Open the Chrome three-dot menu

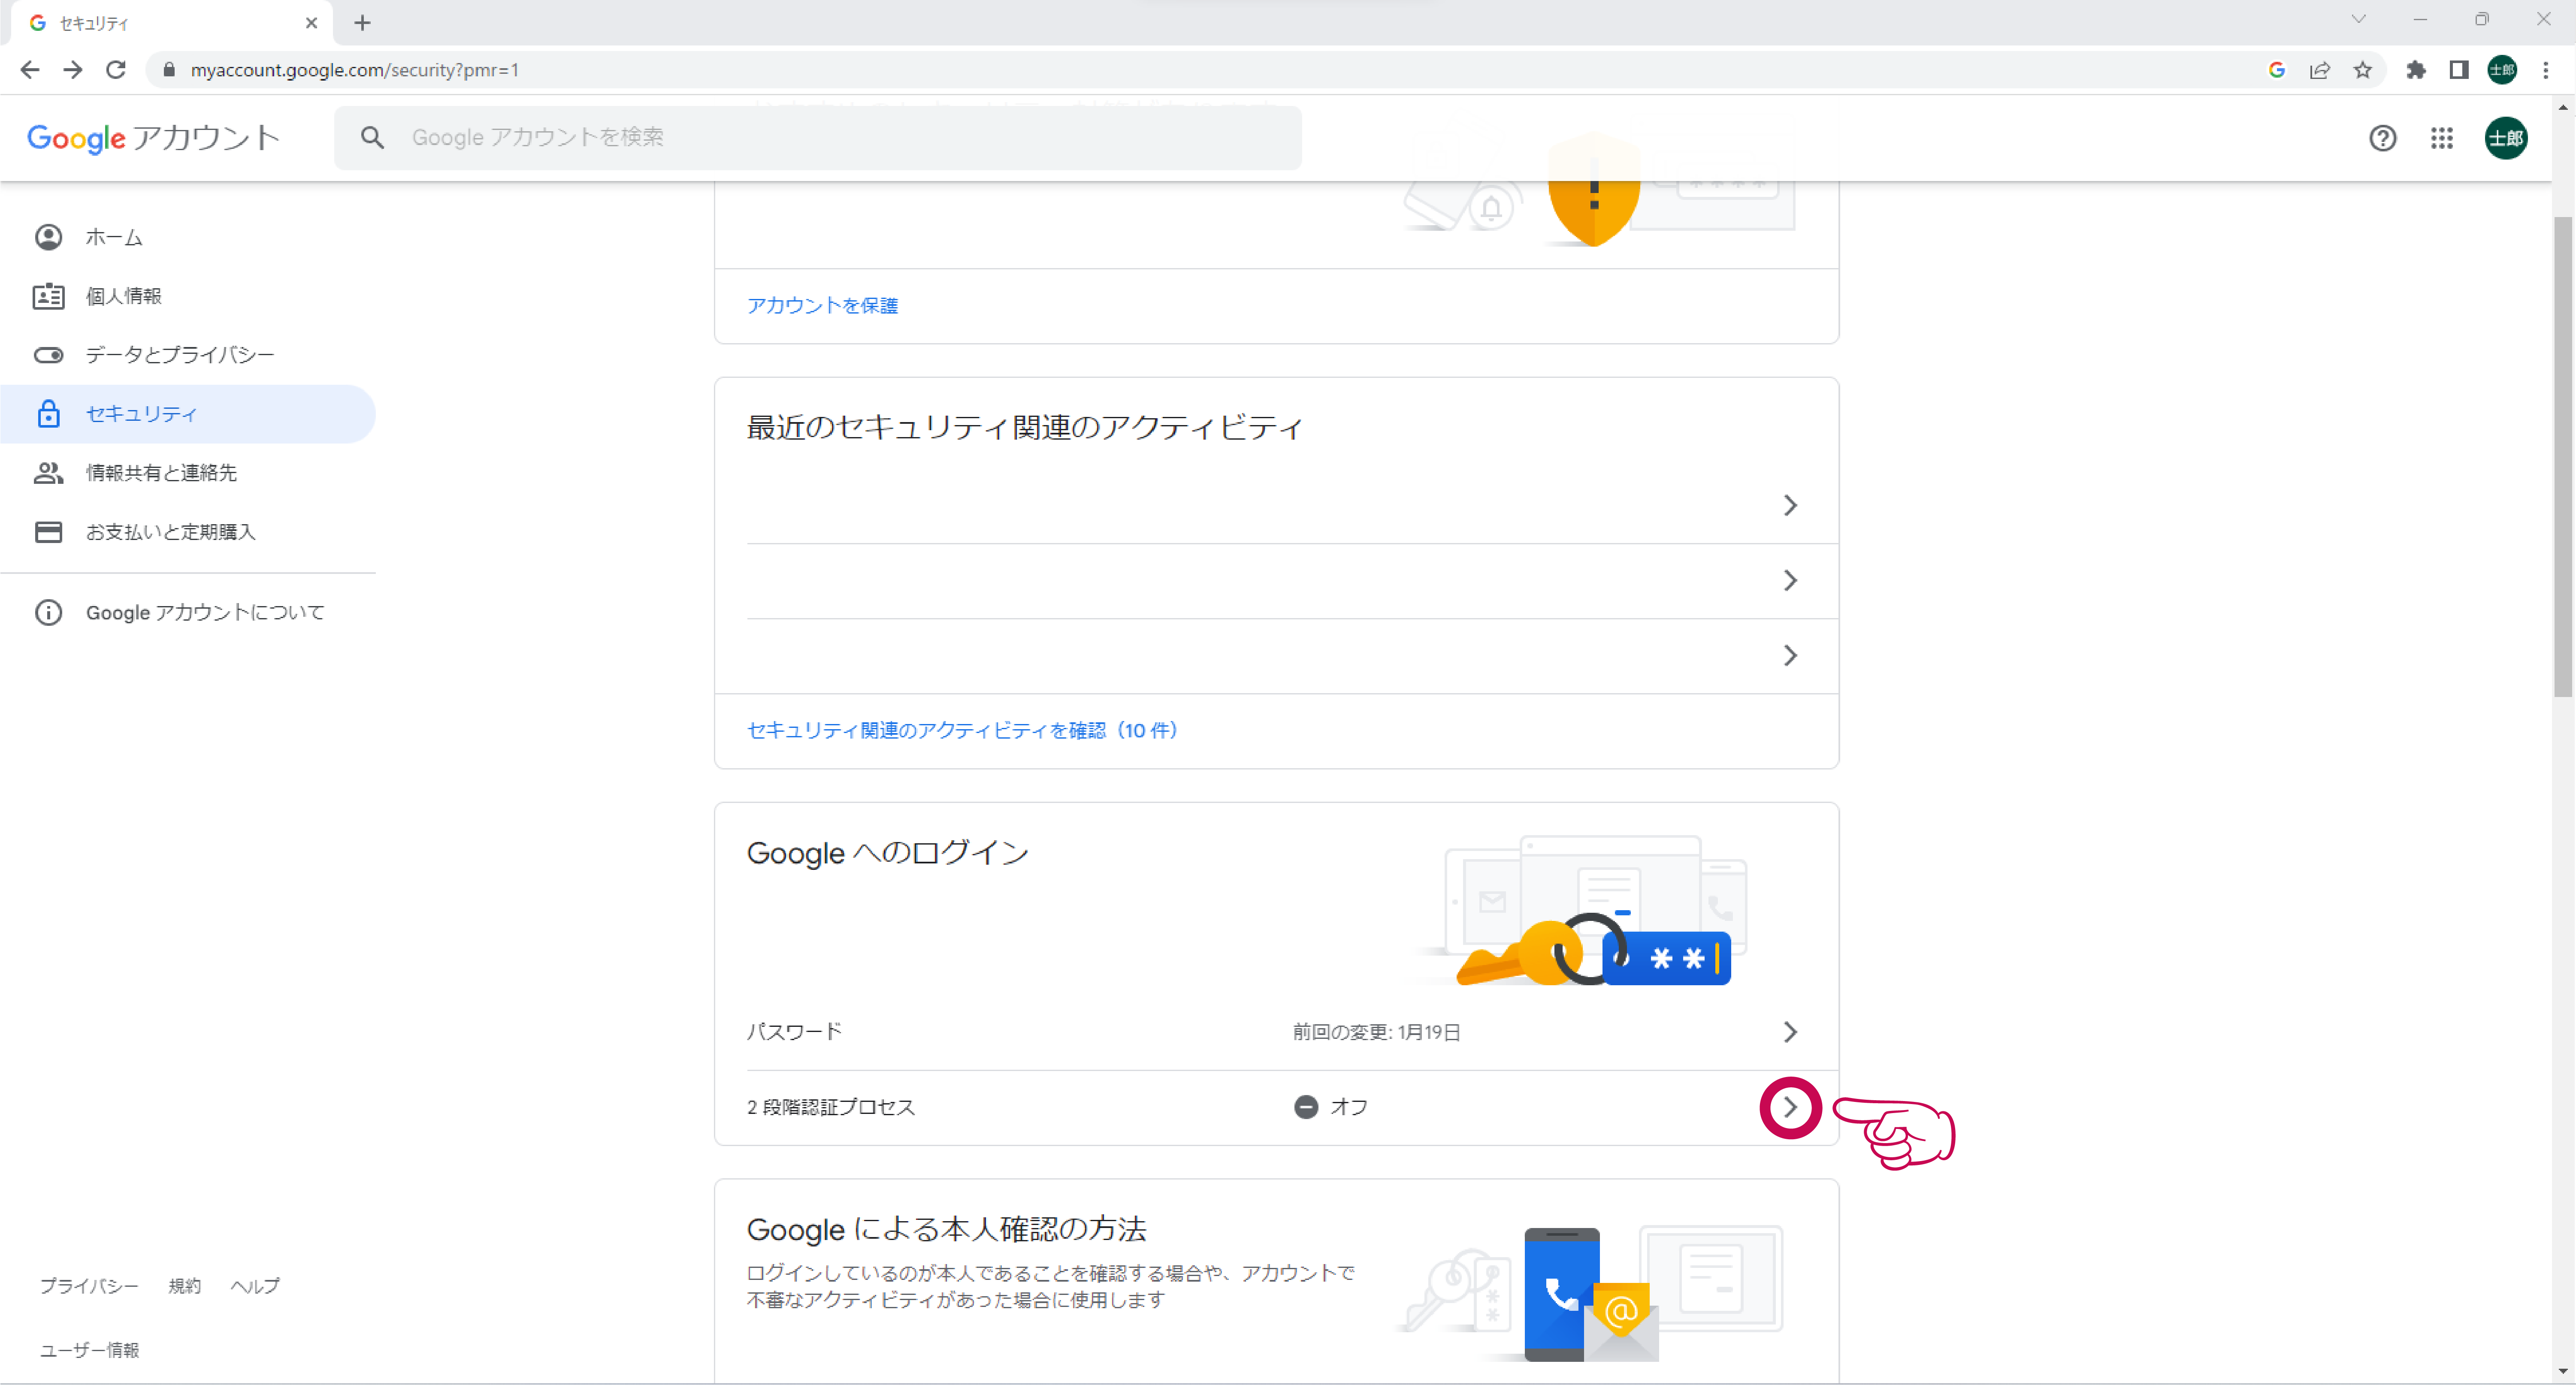click(x=2546, y=70)
